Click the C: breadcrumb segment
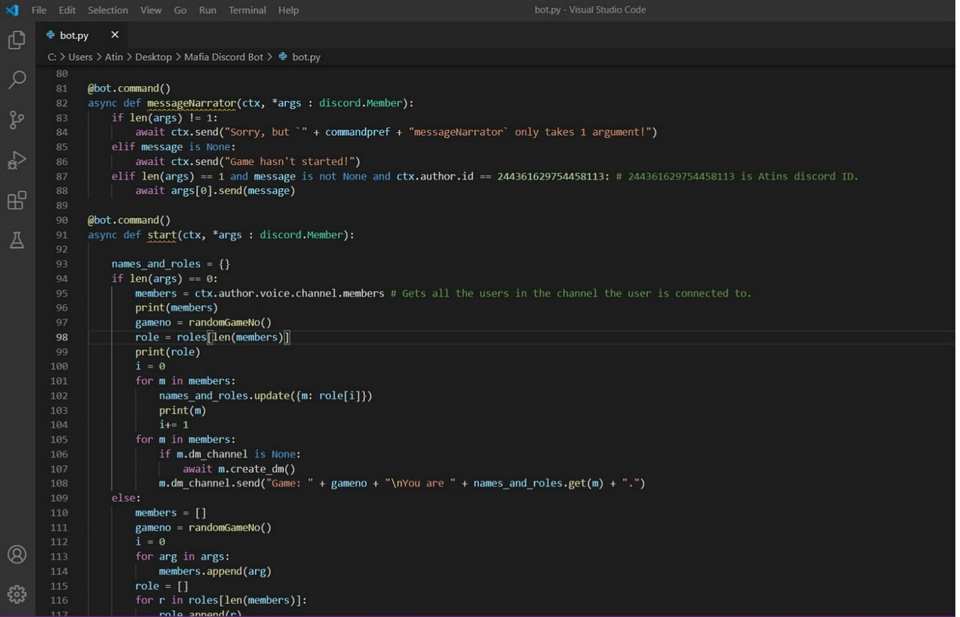Viewport: 960px width, 617px height. click(52, 57)
